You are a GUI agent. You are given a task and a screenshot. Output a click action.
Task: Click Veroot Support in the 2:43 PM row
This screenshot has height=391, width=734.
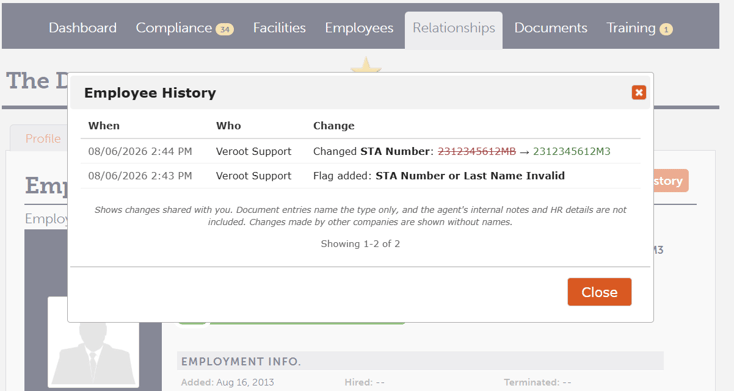(253, 176)
